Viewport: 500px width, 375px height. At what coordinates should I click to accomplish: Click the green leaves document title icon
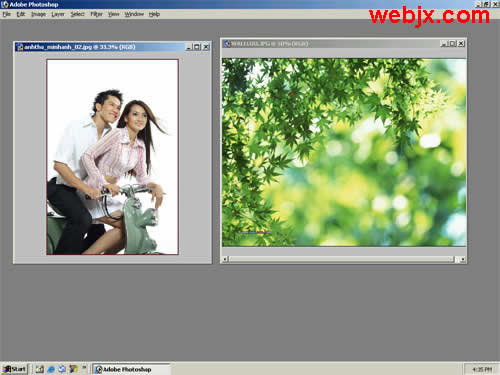pos(228,44)
